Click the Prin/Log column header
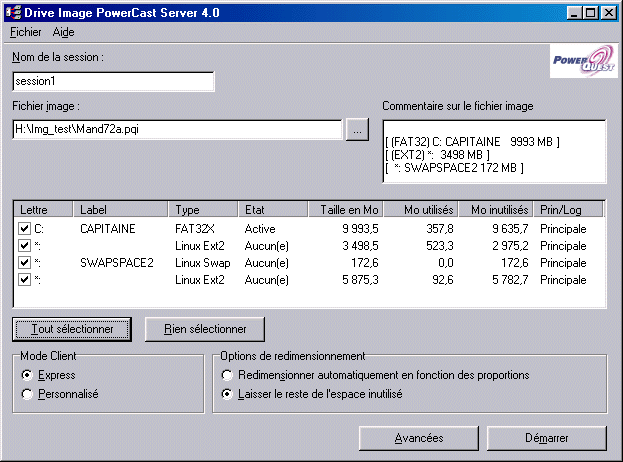This screenshot has height=462, width=623. pos(569,209)
